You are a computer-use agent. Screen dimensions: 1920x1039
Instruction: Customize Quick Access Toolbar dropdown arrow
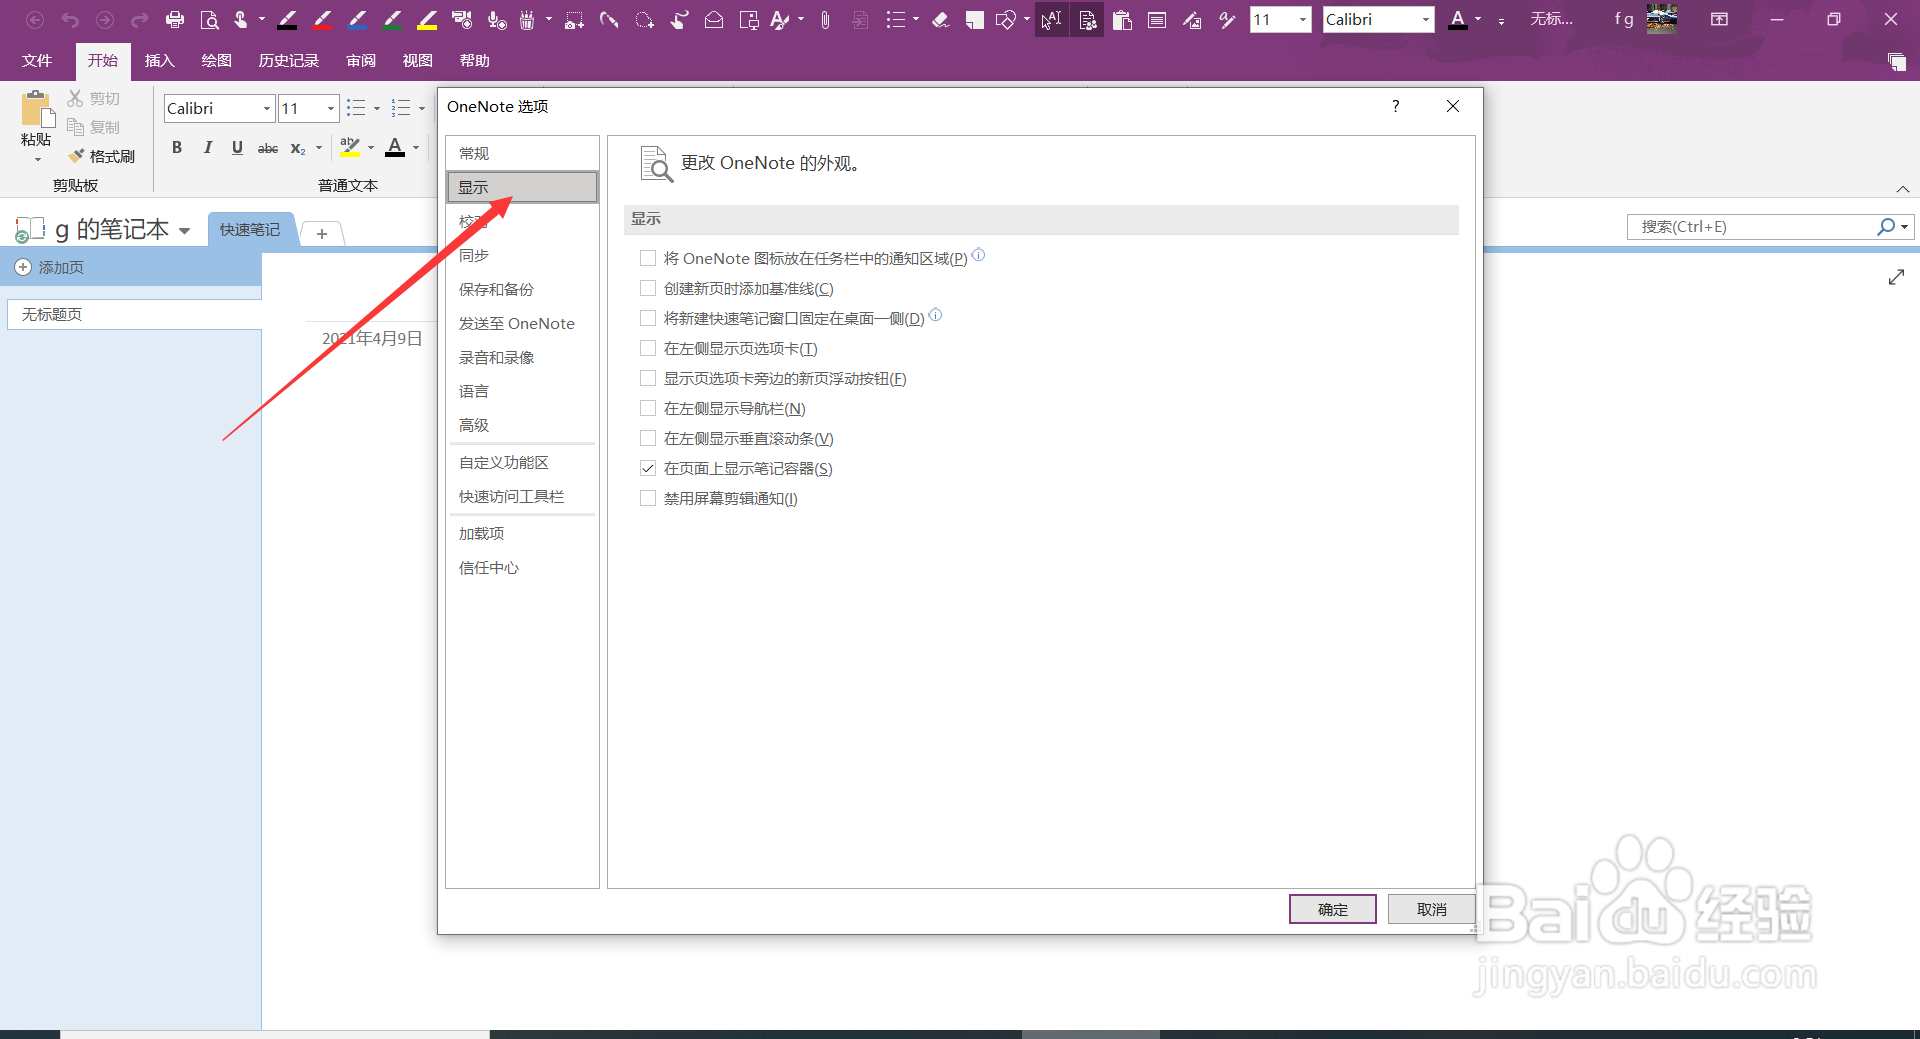coord(1501,20)
